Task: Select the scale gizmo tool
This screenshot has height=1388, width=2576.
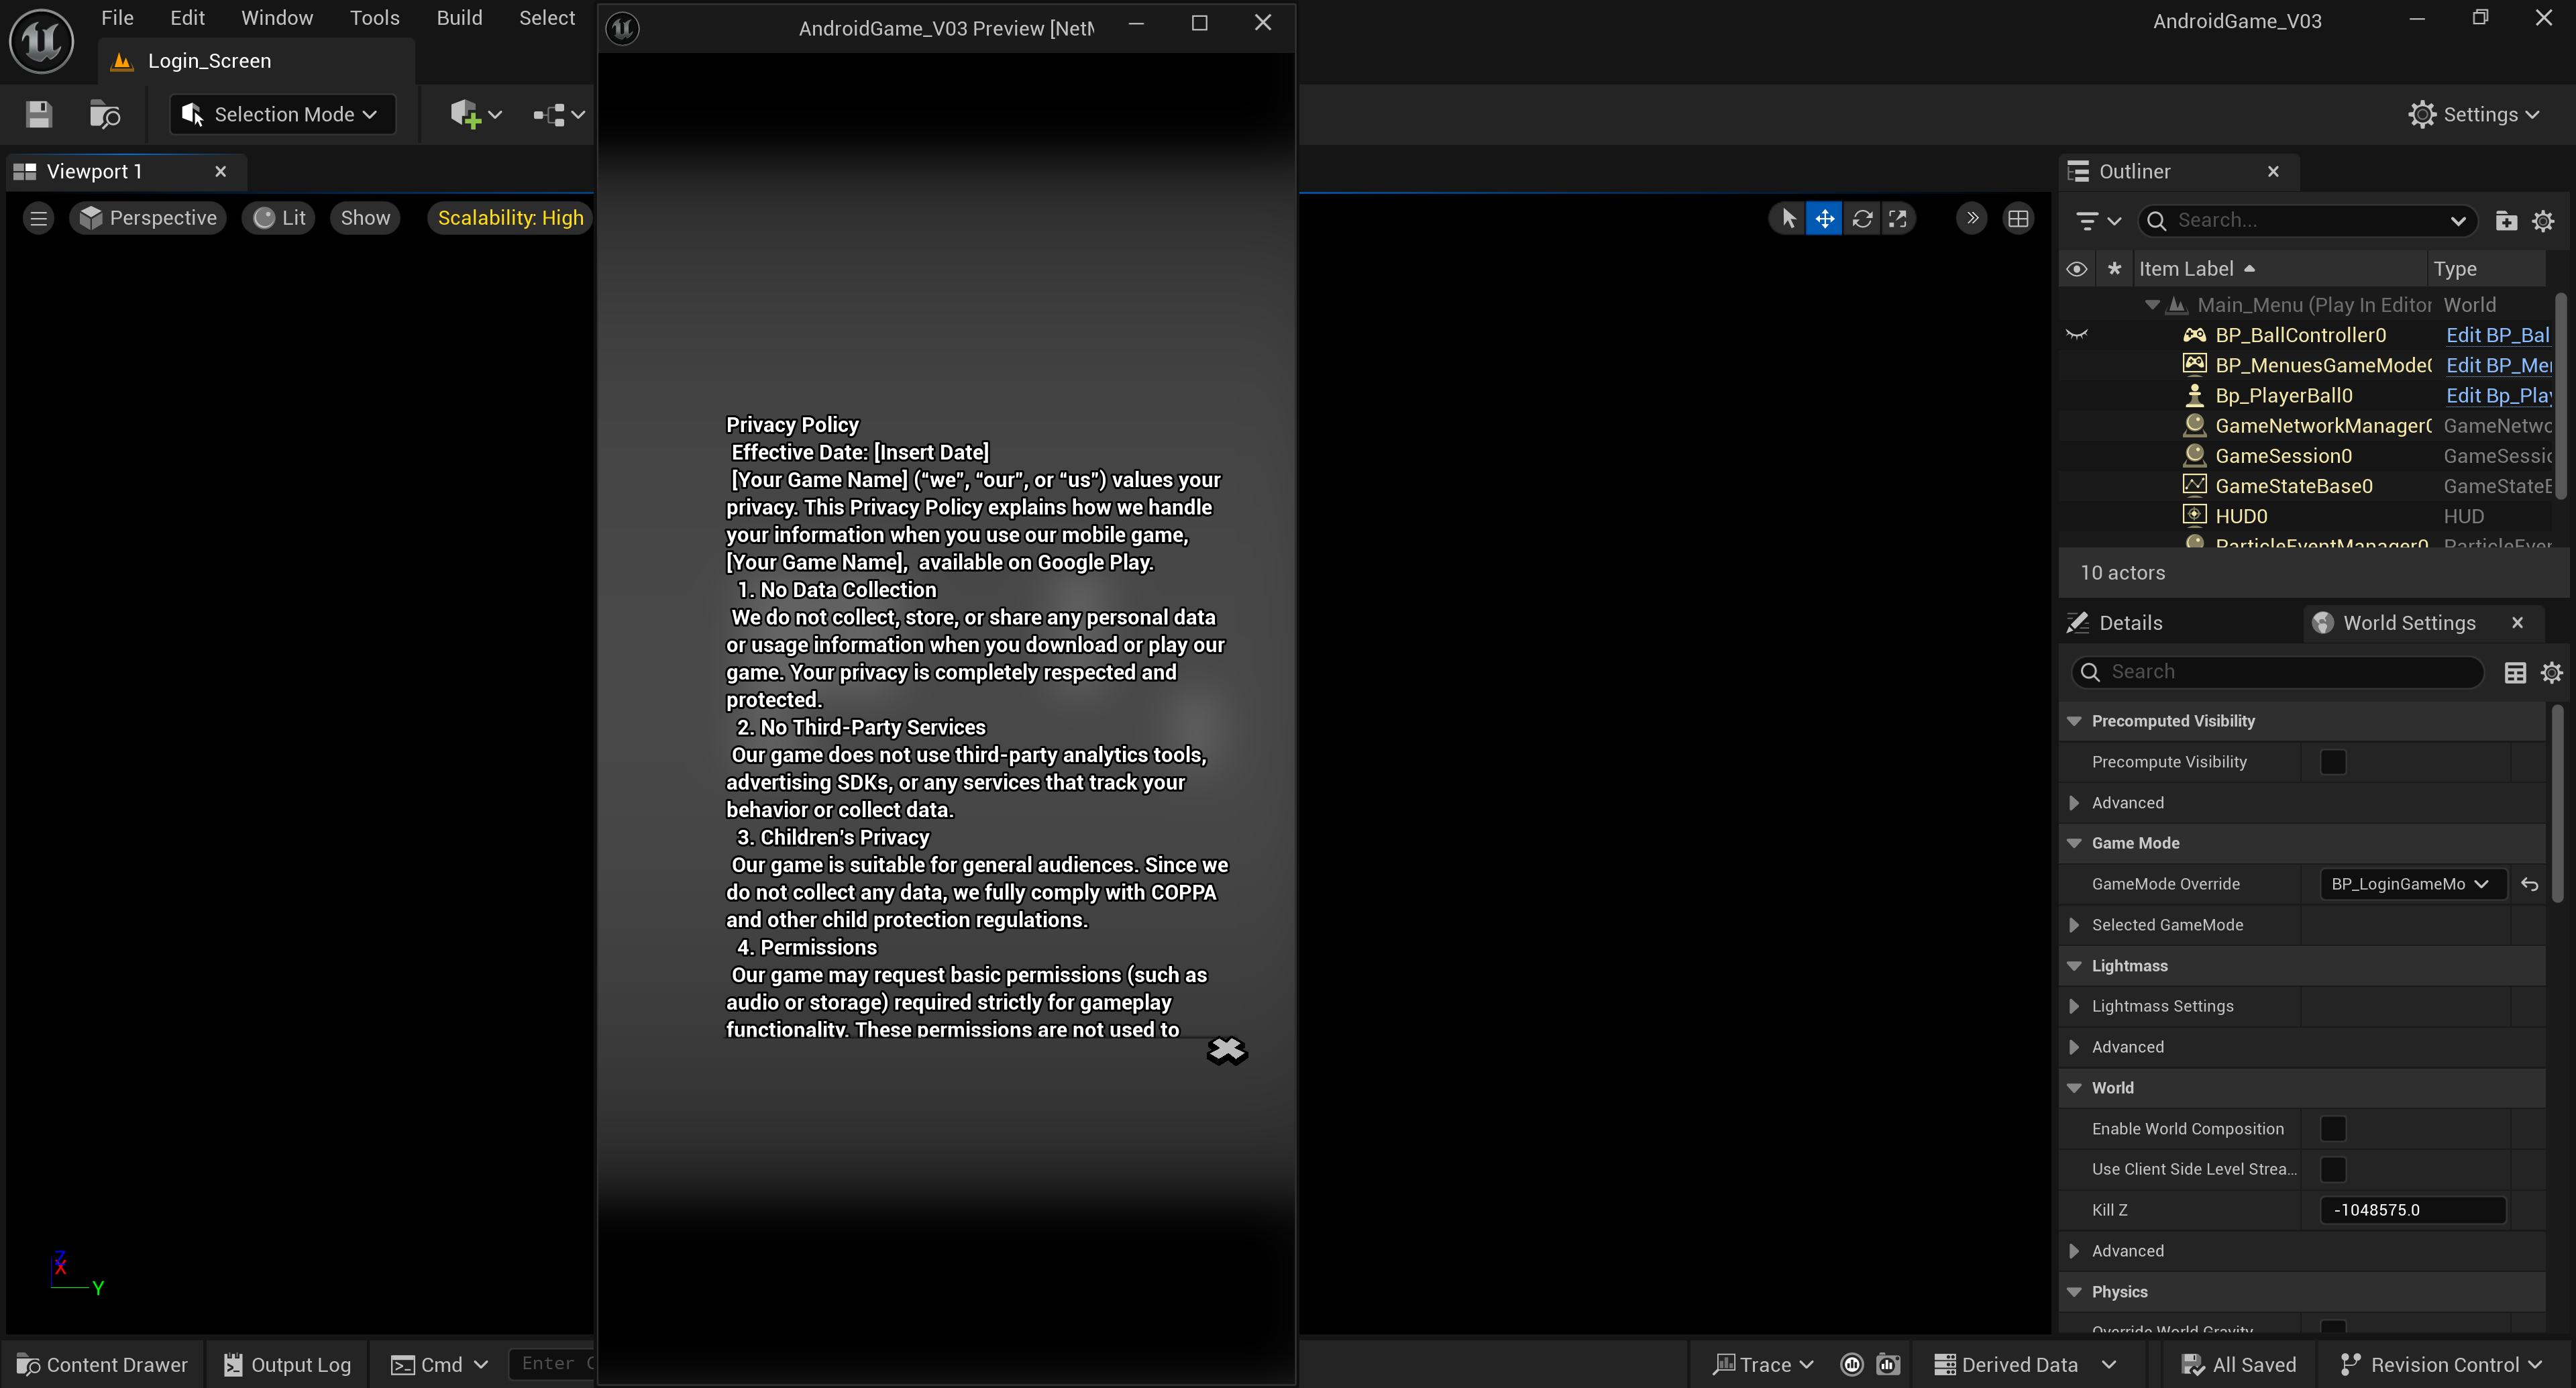Action: coord(1897,218)
